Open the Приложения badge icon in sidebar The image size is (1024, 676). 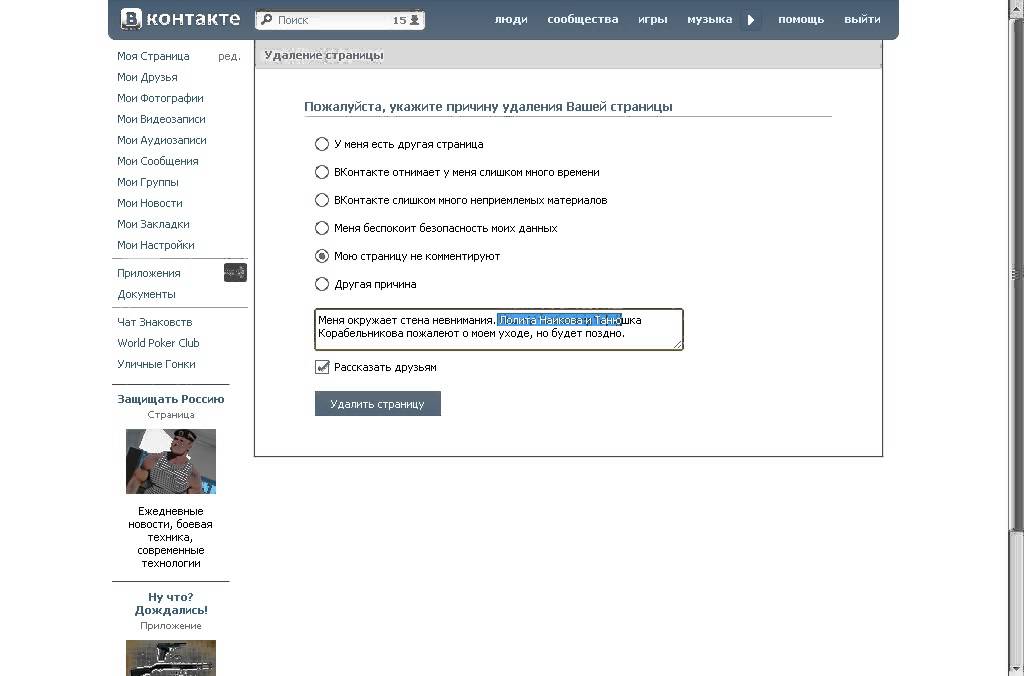[x=235, y=273]
